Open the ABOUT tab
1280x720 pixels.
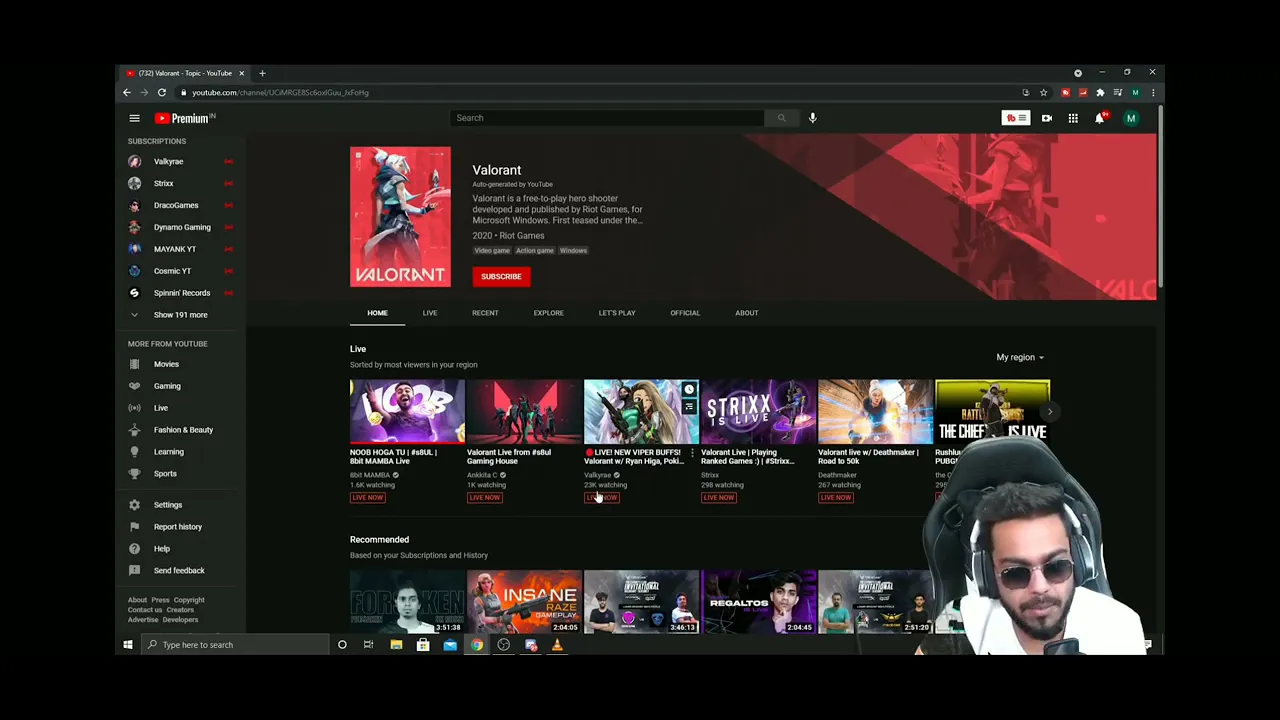click(747, 313)
